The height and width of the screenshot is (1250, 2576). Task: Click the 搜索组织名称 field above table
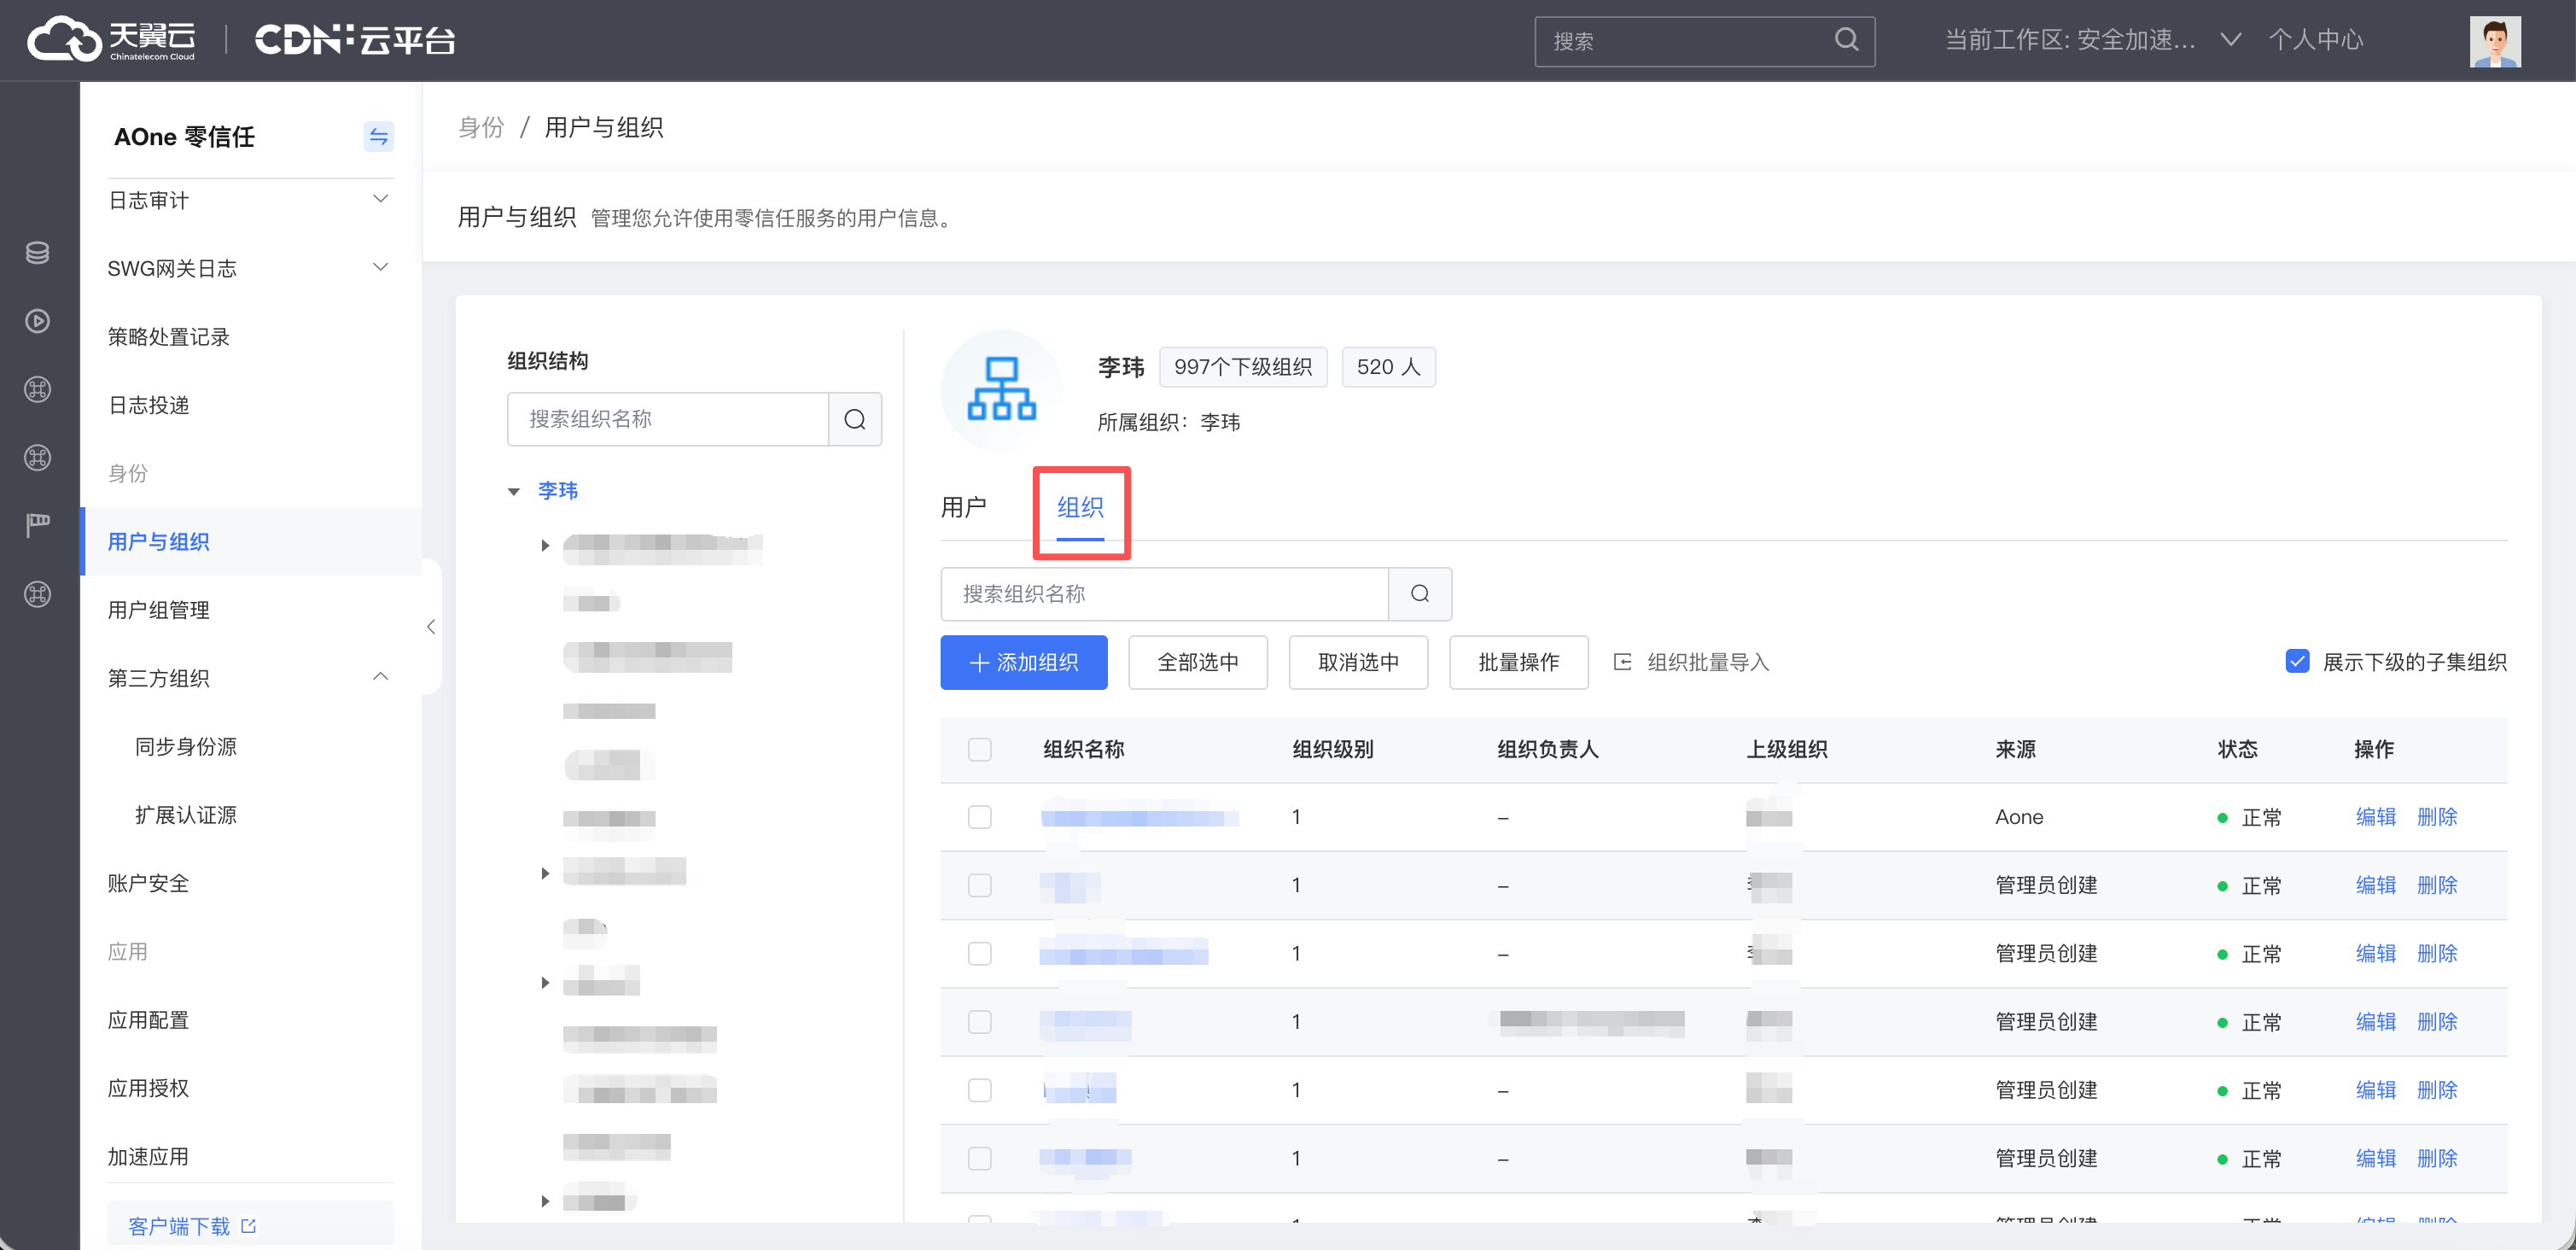[1164, 594]
